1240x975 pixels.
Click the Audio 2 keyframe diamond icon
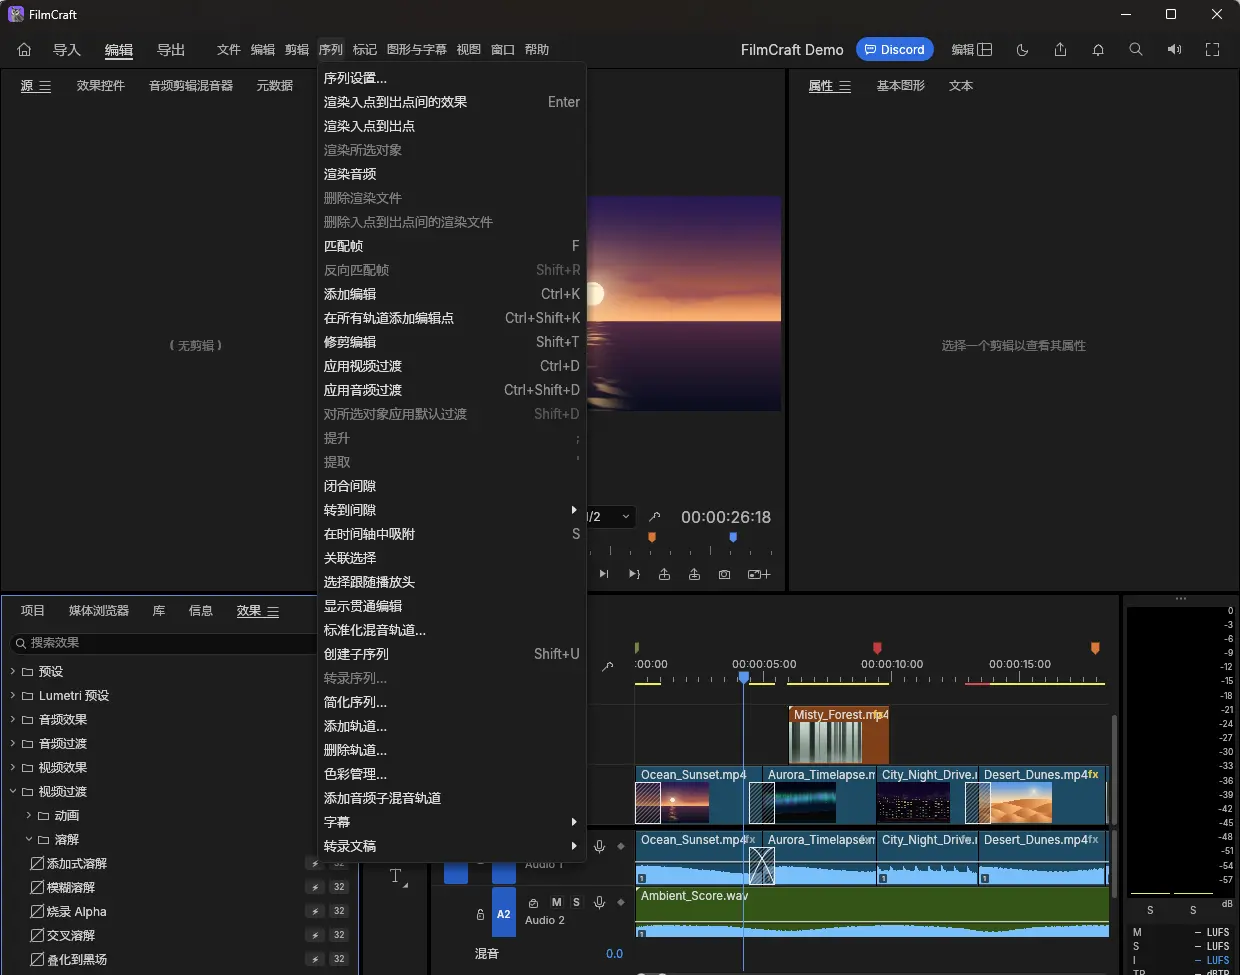620,902
